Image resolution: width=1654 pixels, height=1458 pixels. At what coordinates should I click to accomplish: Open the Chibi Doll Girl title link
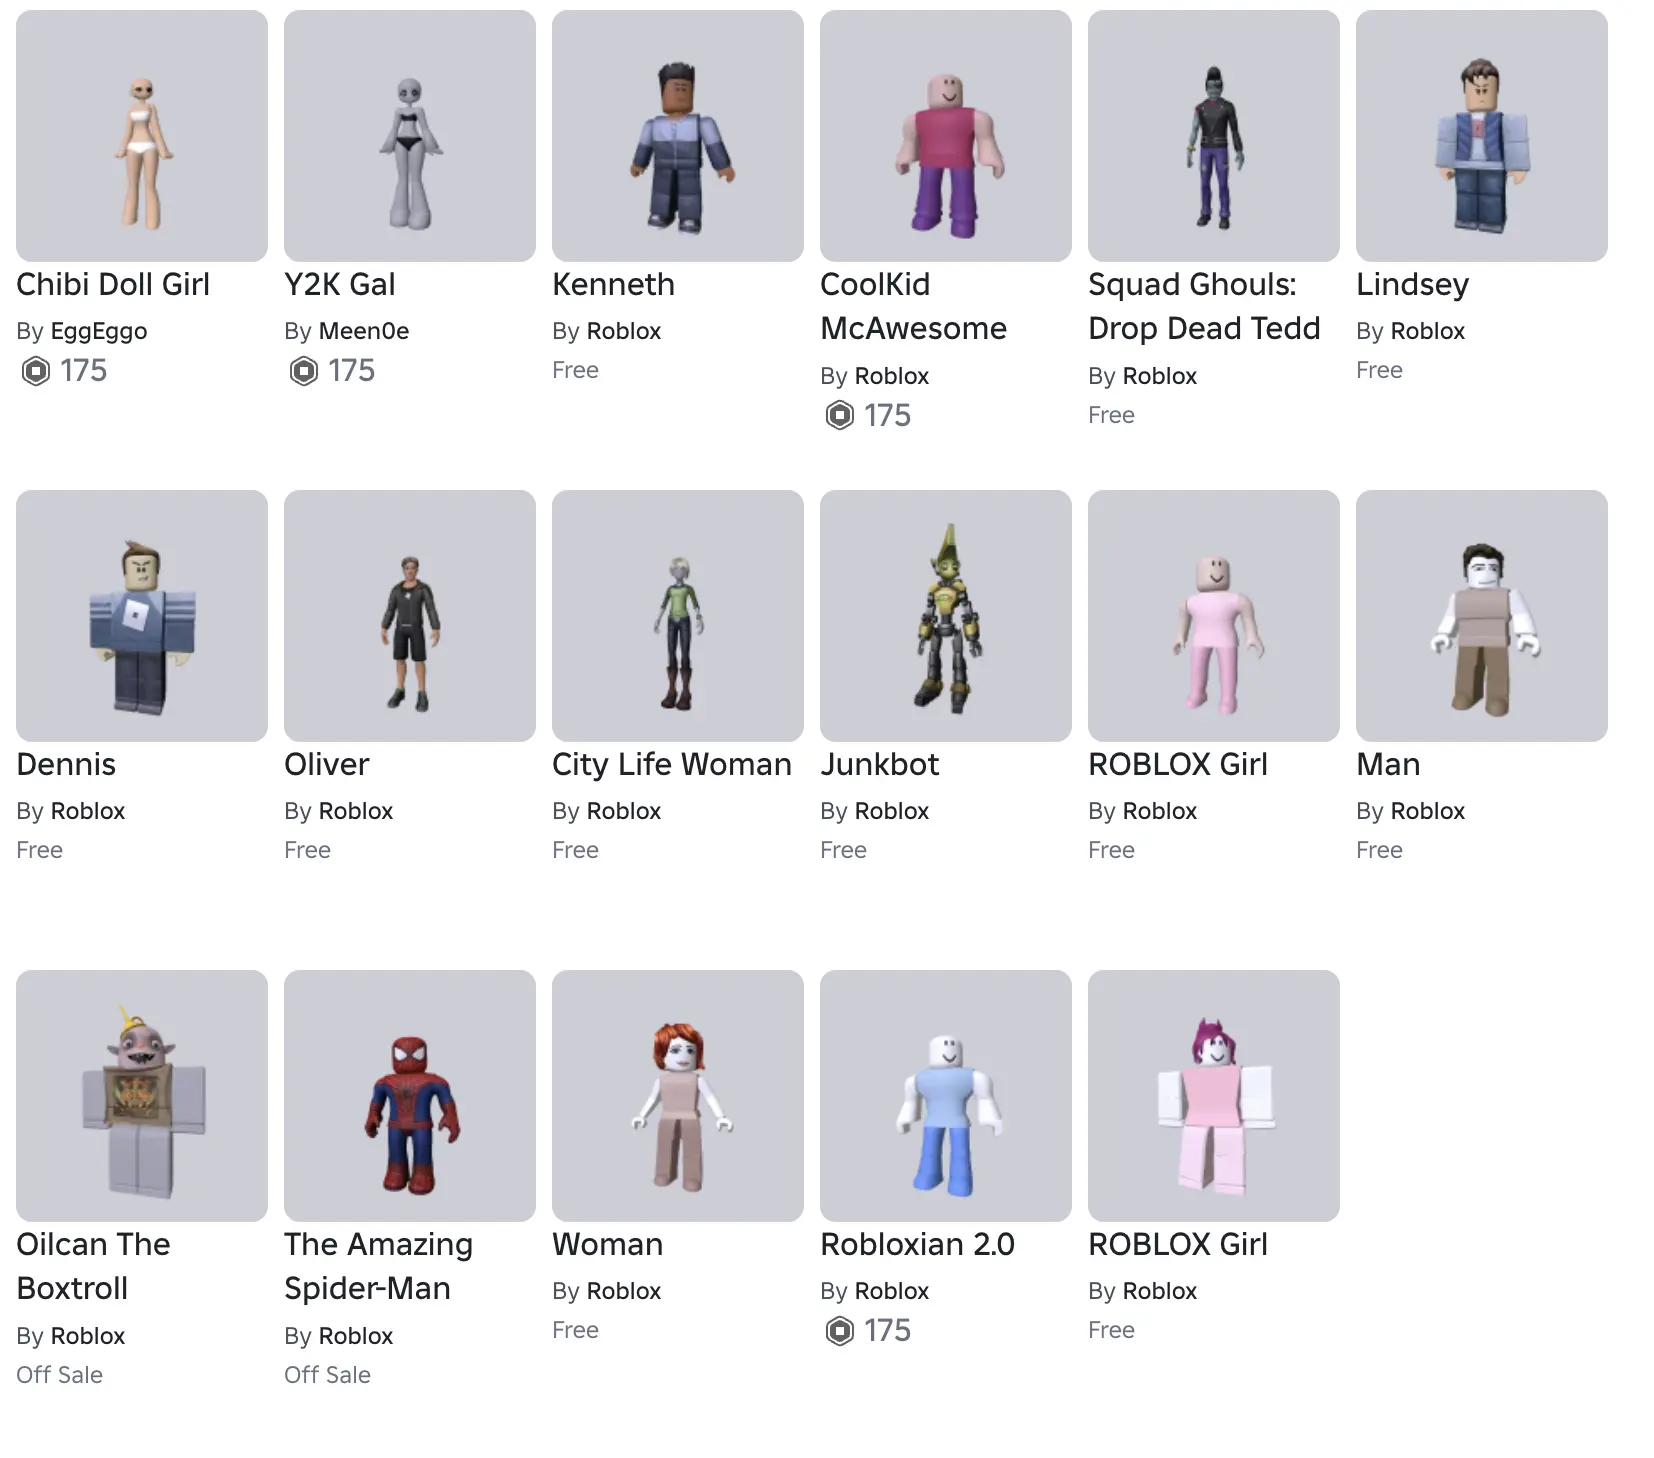tap(113, 285)
